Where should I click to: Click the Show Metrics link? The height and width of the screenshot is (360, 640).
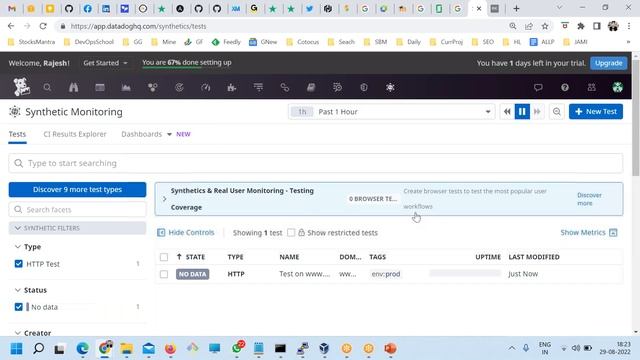pyautogui.click(x=589, y=233)
